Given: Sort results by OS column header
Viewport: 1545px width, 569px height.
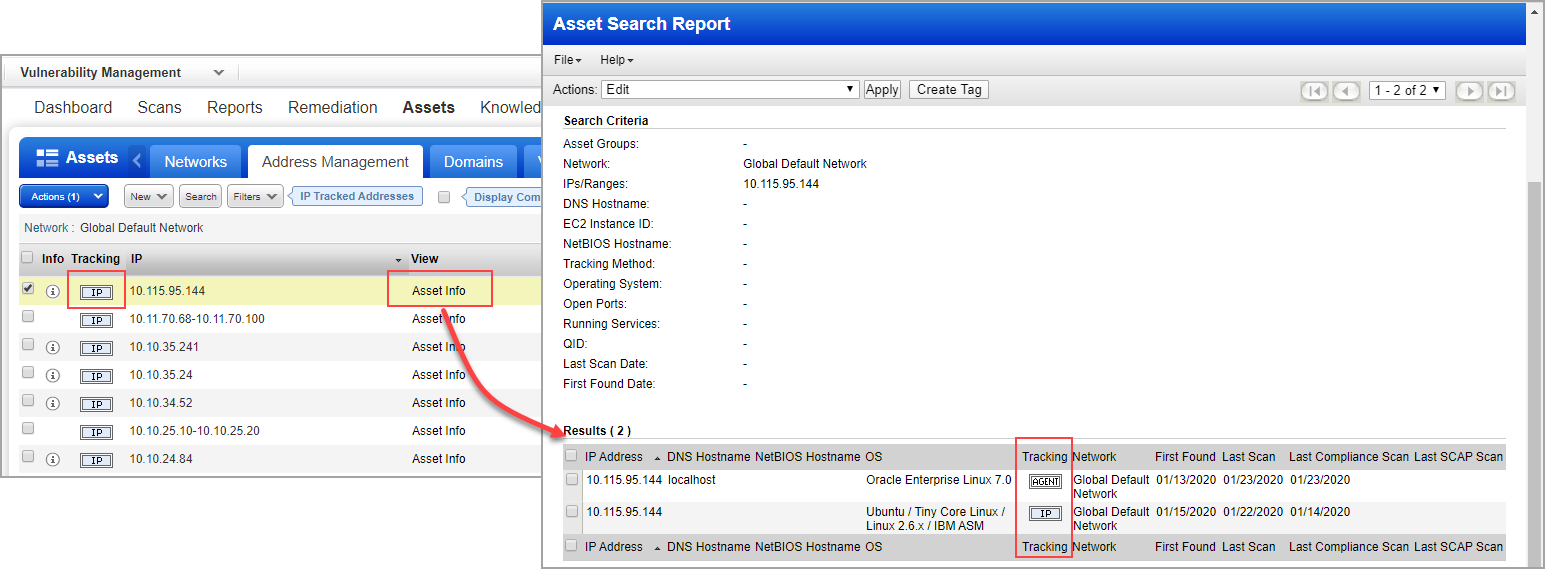Looking at the screenshot, I should tap(874, 456).
